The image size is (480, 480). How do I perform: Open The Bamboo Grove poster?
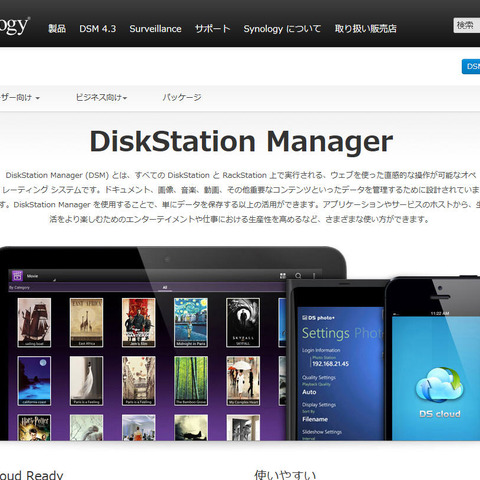191,381
